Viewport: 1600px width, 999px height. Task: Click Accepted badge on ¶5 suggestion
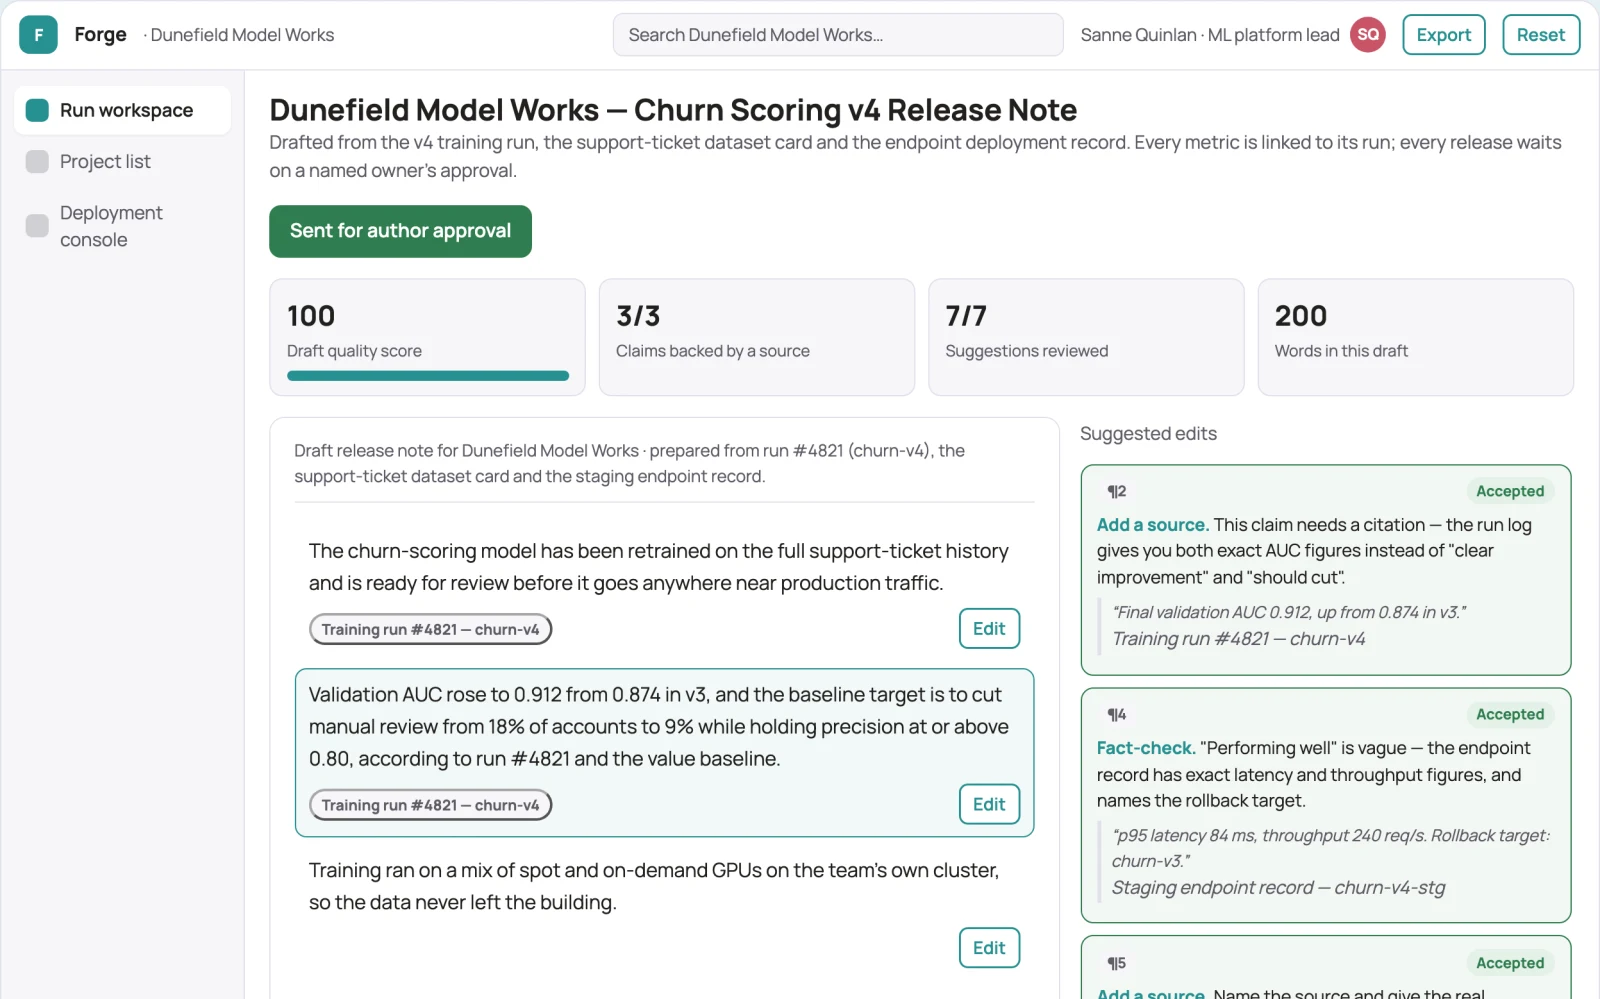click(1510, 963)
